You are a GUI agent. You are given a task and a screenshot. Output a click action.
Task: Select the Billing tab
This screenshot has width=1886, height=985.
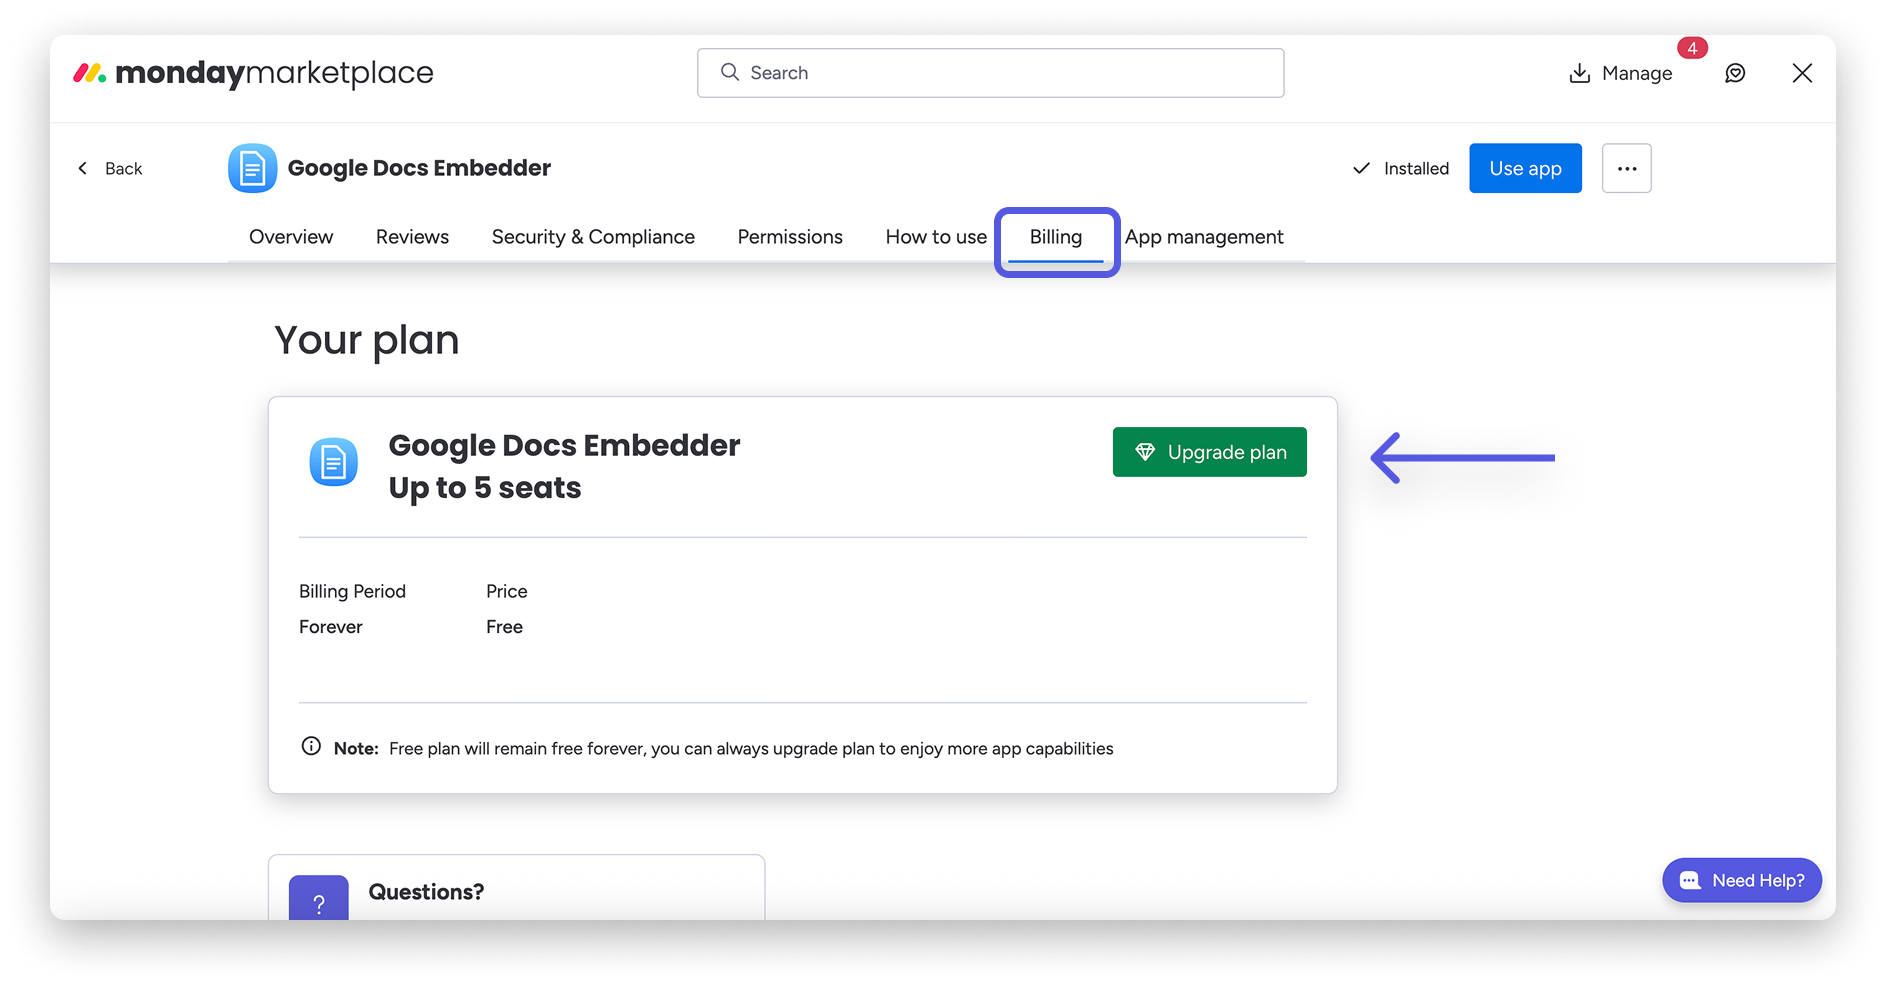pos(1056,237)
